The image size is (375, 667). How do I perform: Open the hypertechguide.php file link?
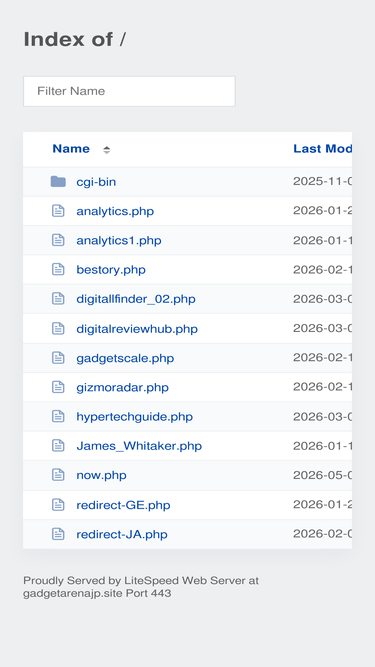click(134, 417)
